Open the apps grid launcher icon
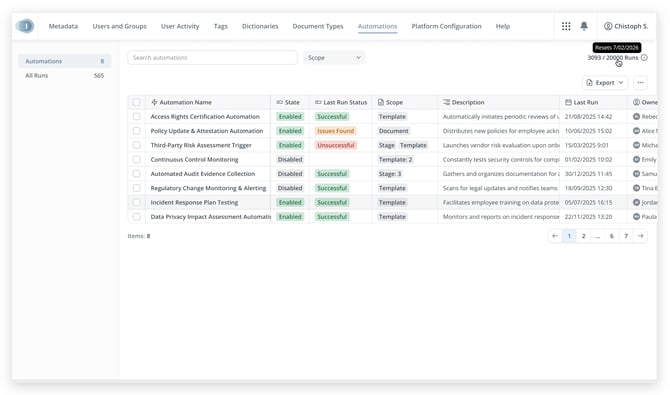 (x=566, y=26)
